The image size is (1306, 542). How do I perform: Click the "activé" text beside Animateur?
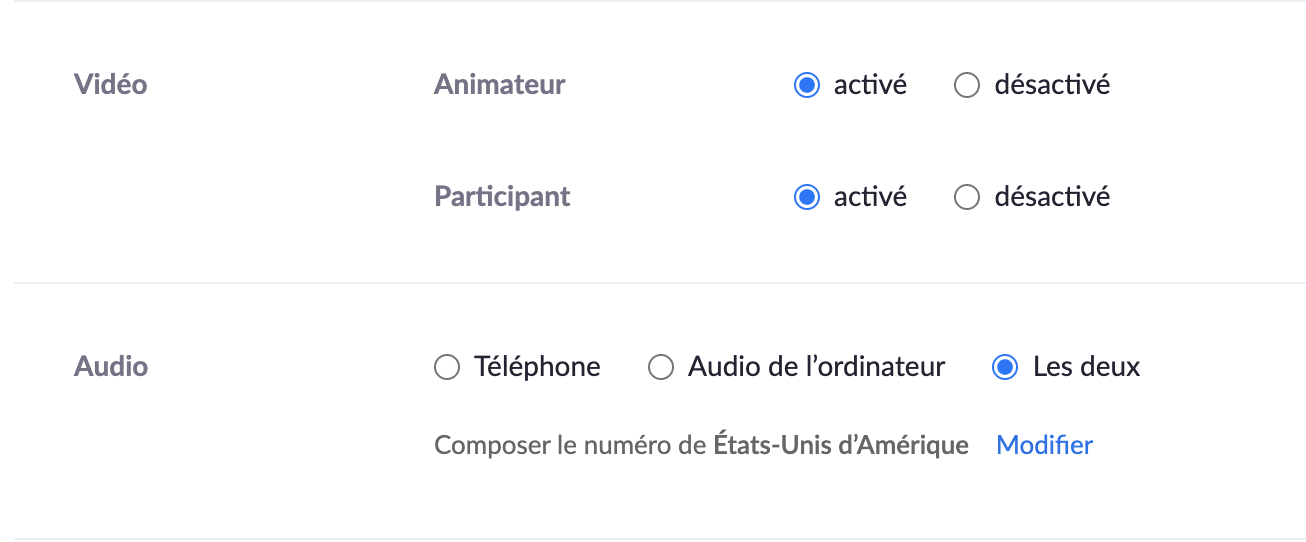(870, 85)
